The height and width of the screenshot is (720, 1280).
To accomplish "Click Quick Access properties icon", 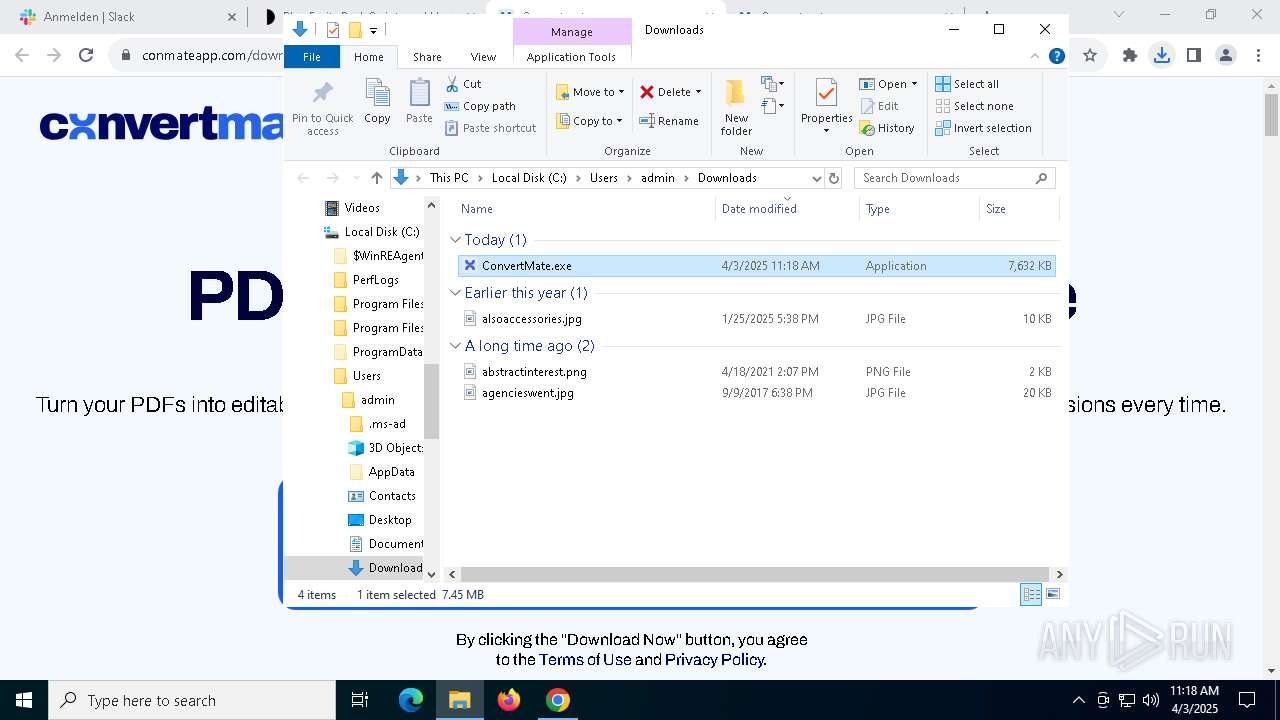I will coord(333,30).
